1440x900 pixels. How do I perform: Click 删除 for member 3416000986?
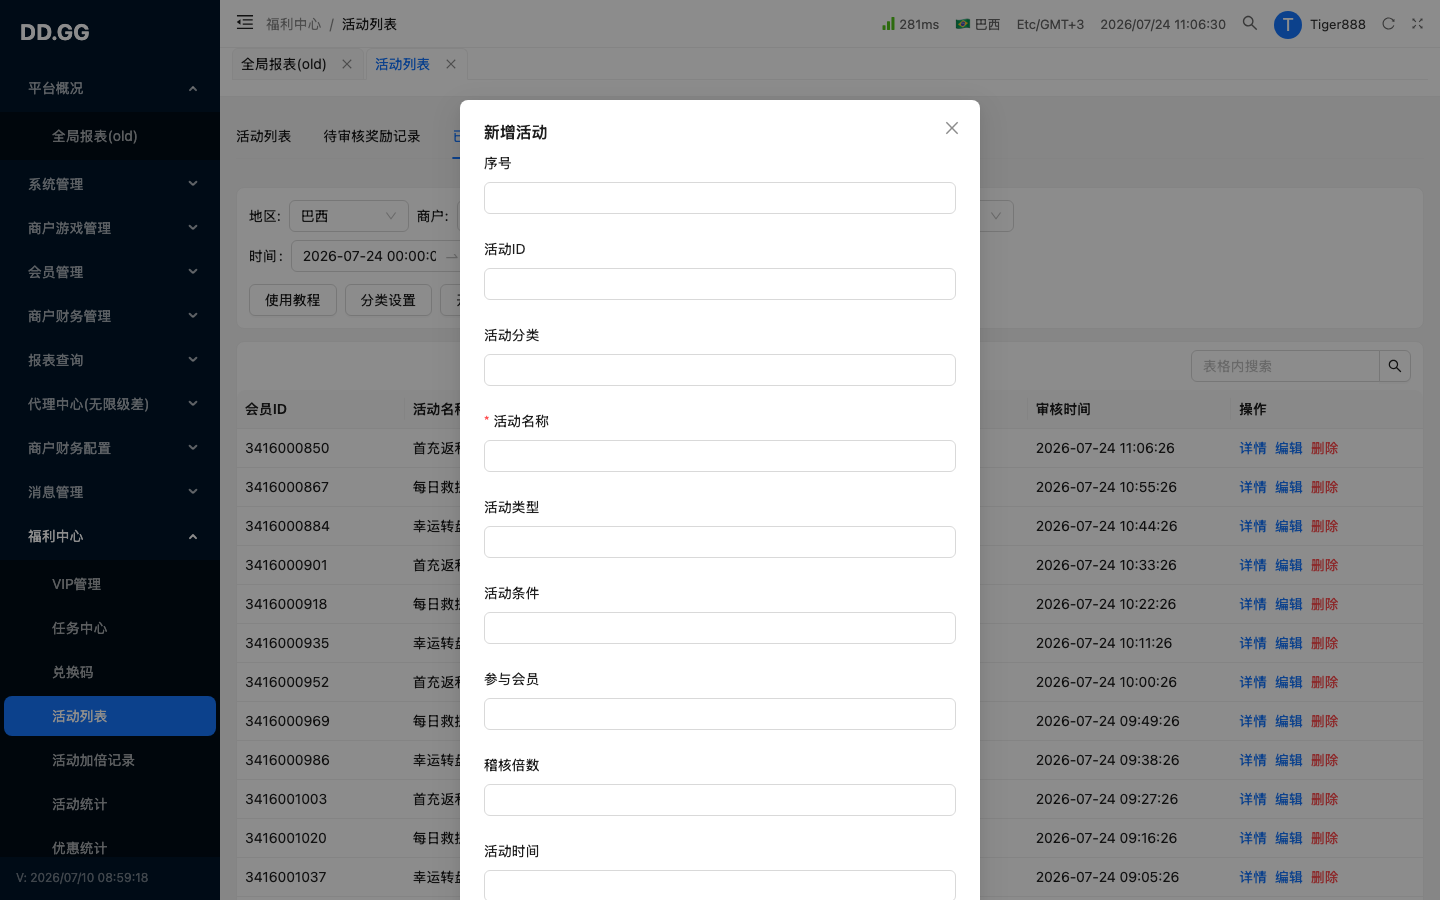click(x=1324, y=760)
